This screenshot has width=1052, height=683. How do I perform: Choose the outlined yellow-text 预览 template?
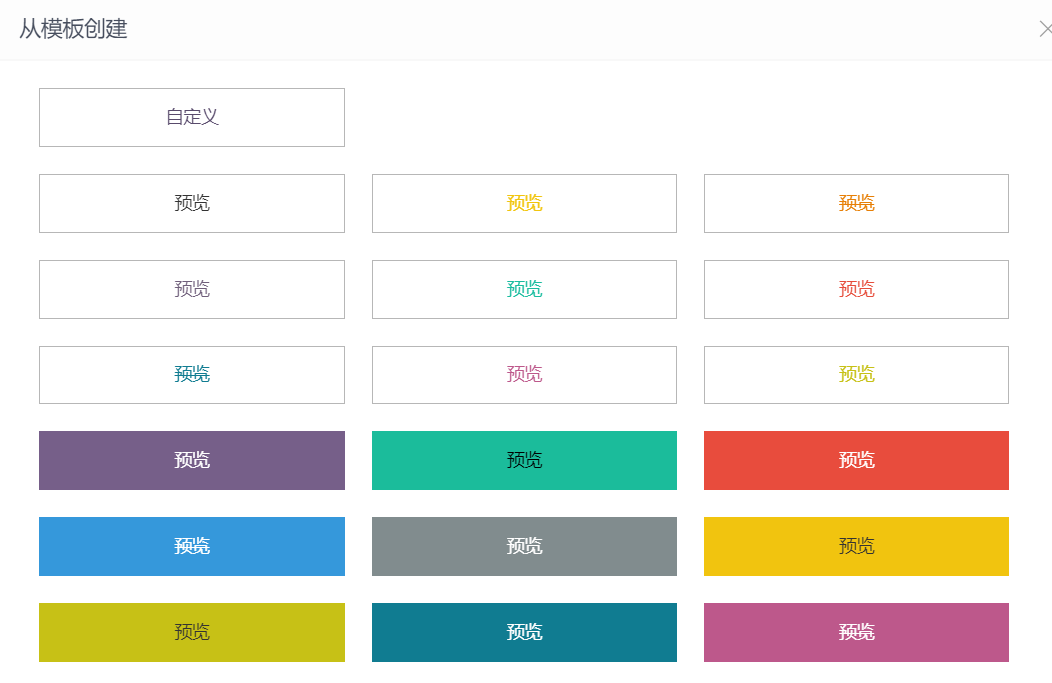click(524, 203)
